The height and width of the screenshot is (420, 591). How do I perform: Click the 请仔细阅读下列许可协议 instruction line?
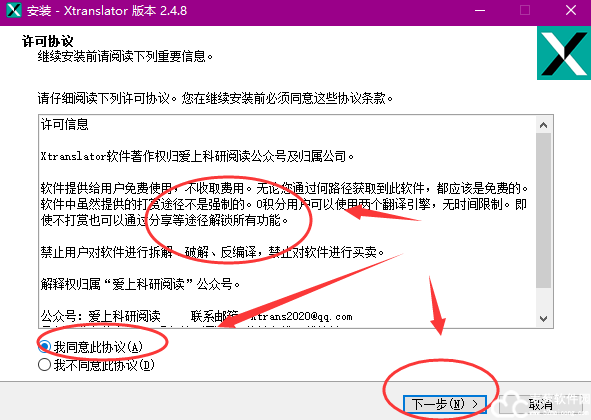point(215,98)
